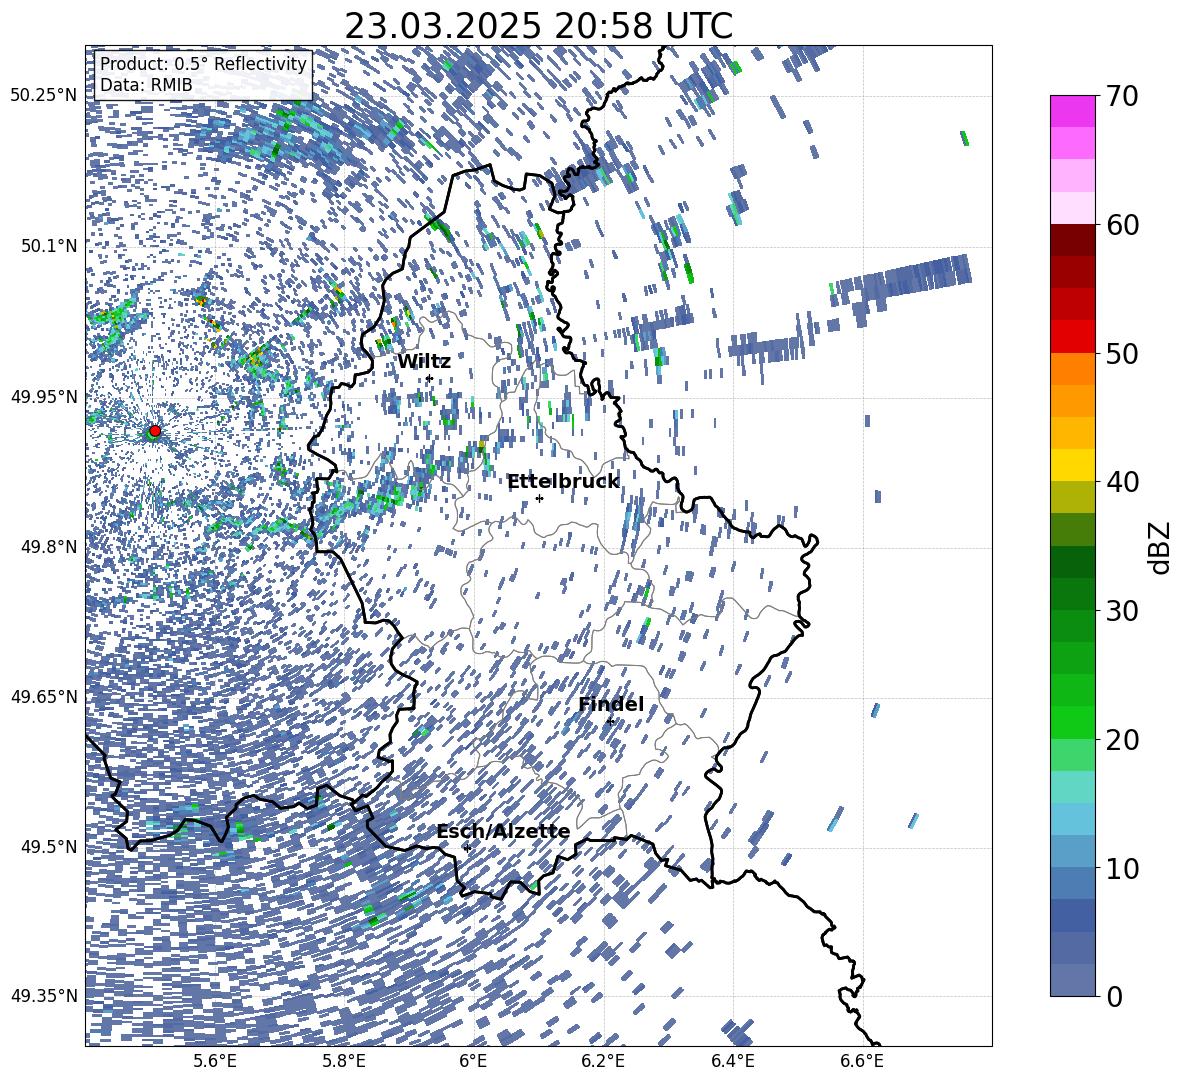Click the 6.6°E longitude label

pyautogui.click(x=862, y=1061)
